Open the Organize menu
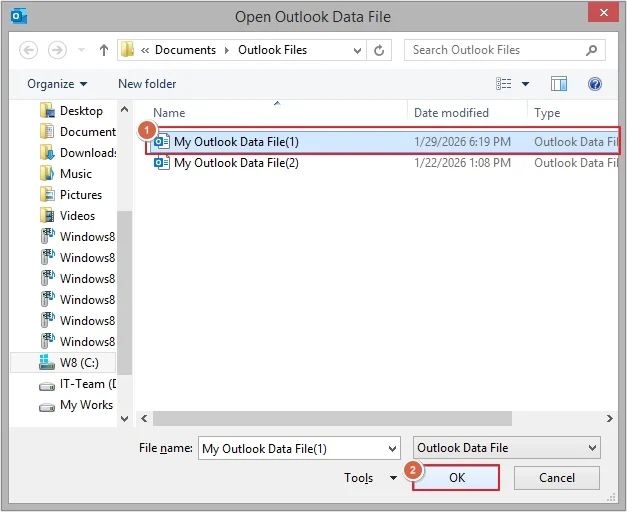 (x=57, y=84)
